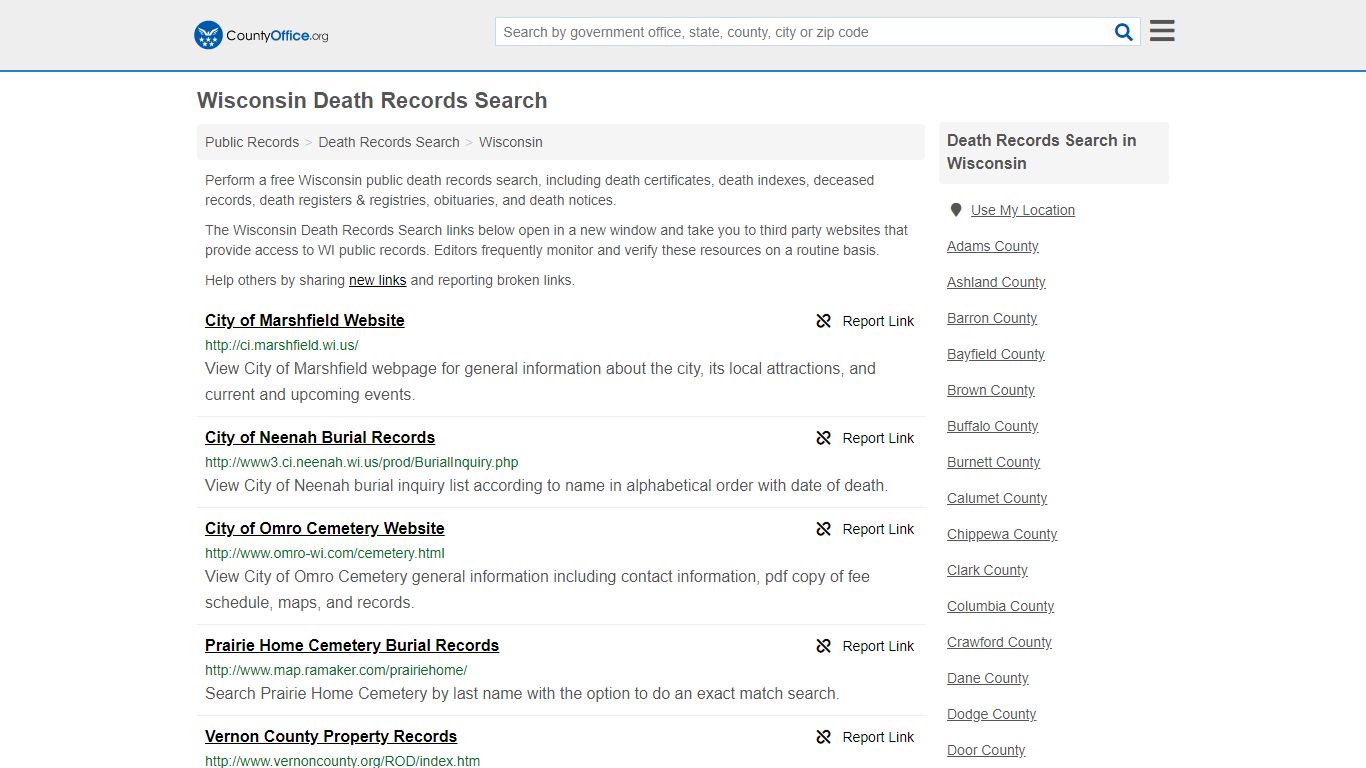Open Barron County death records
1366x768 pixels.
pyautogui.click(x=992, y=318)
